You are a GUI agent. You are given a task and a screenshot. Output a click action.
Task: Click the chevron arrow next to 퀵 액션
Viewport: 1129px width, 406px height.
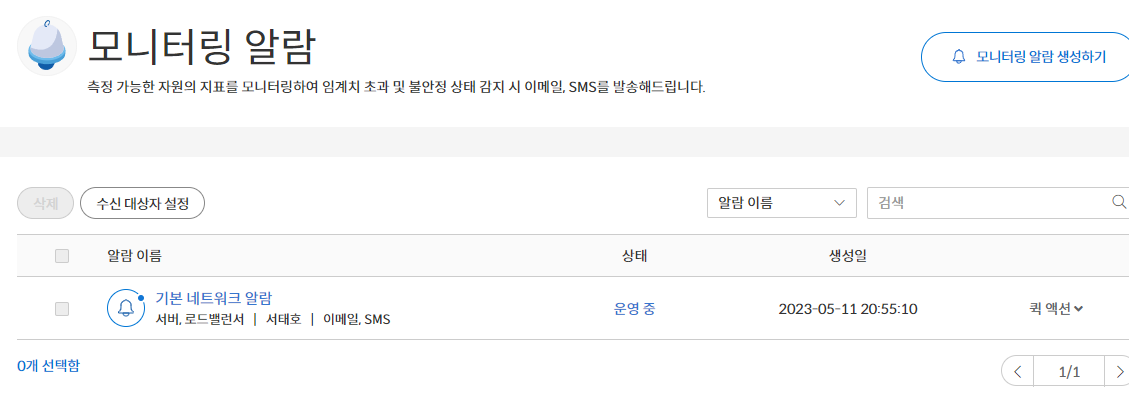click(1079, 310)
